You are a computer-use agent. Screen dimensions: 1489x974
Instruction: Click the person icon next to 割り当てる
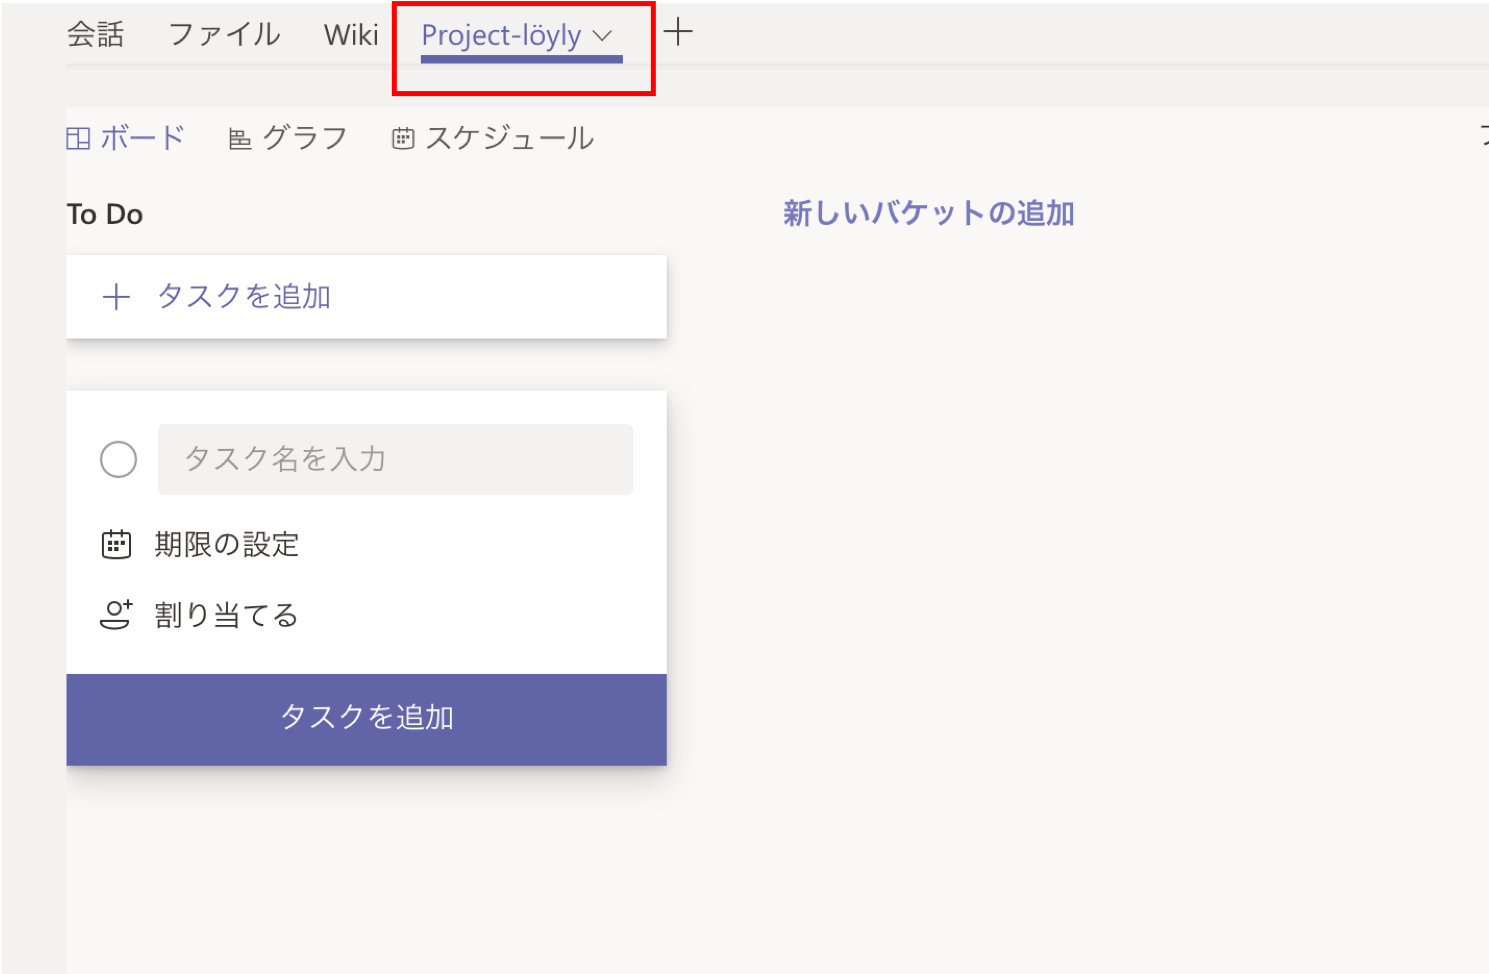pyautogui.click(x=116, y=614)
